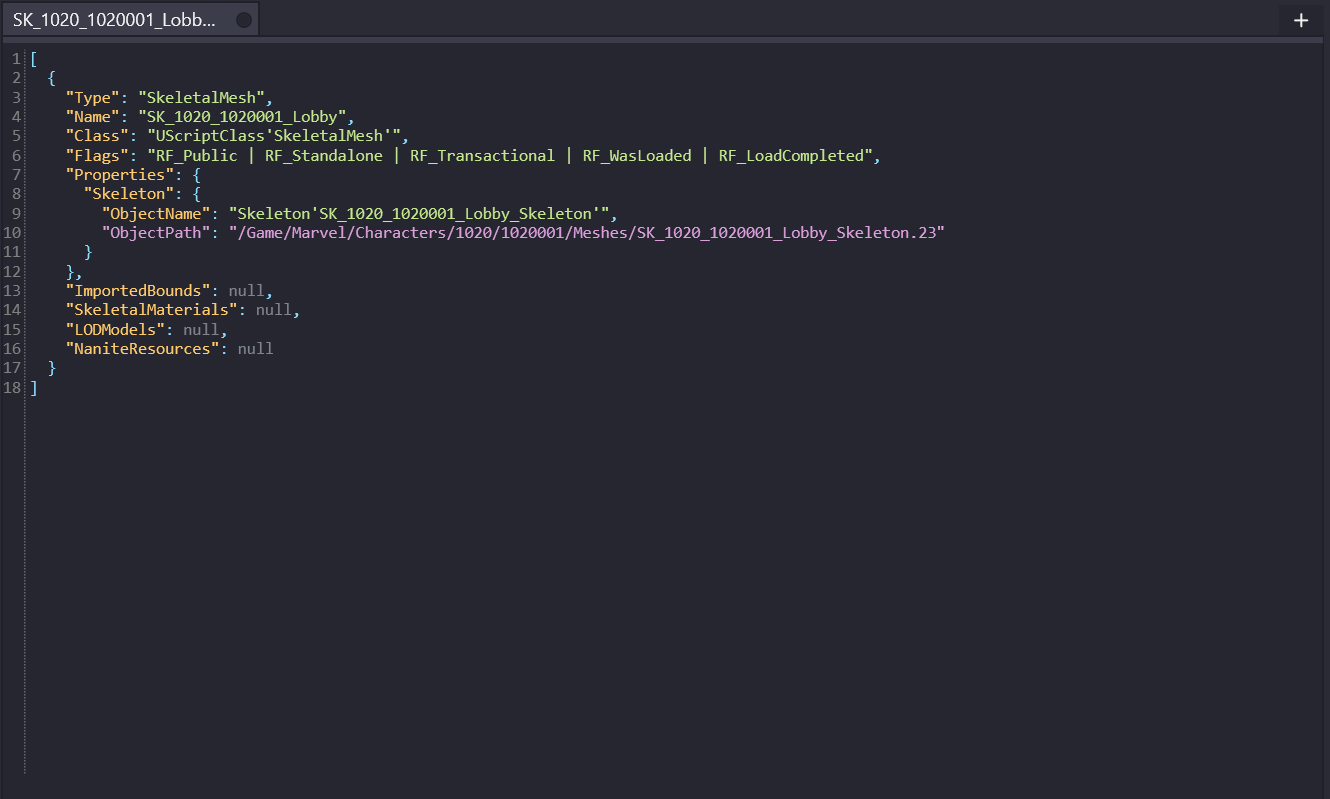Click the null value after NaniteResources

[x=256, y=349]
